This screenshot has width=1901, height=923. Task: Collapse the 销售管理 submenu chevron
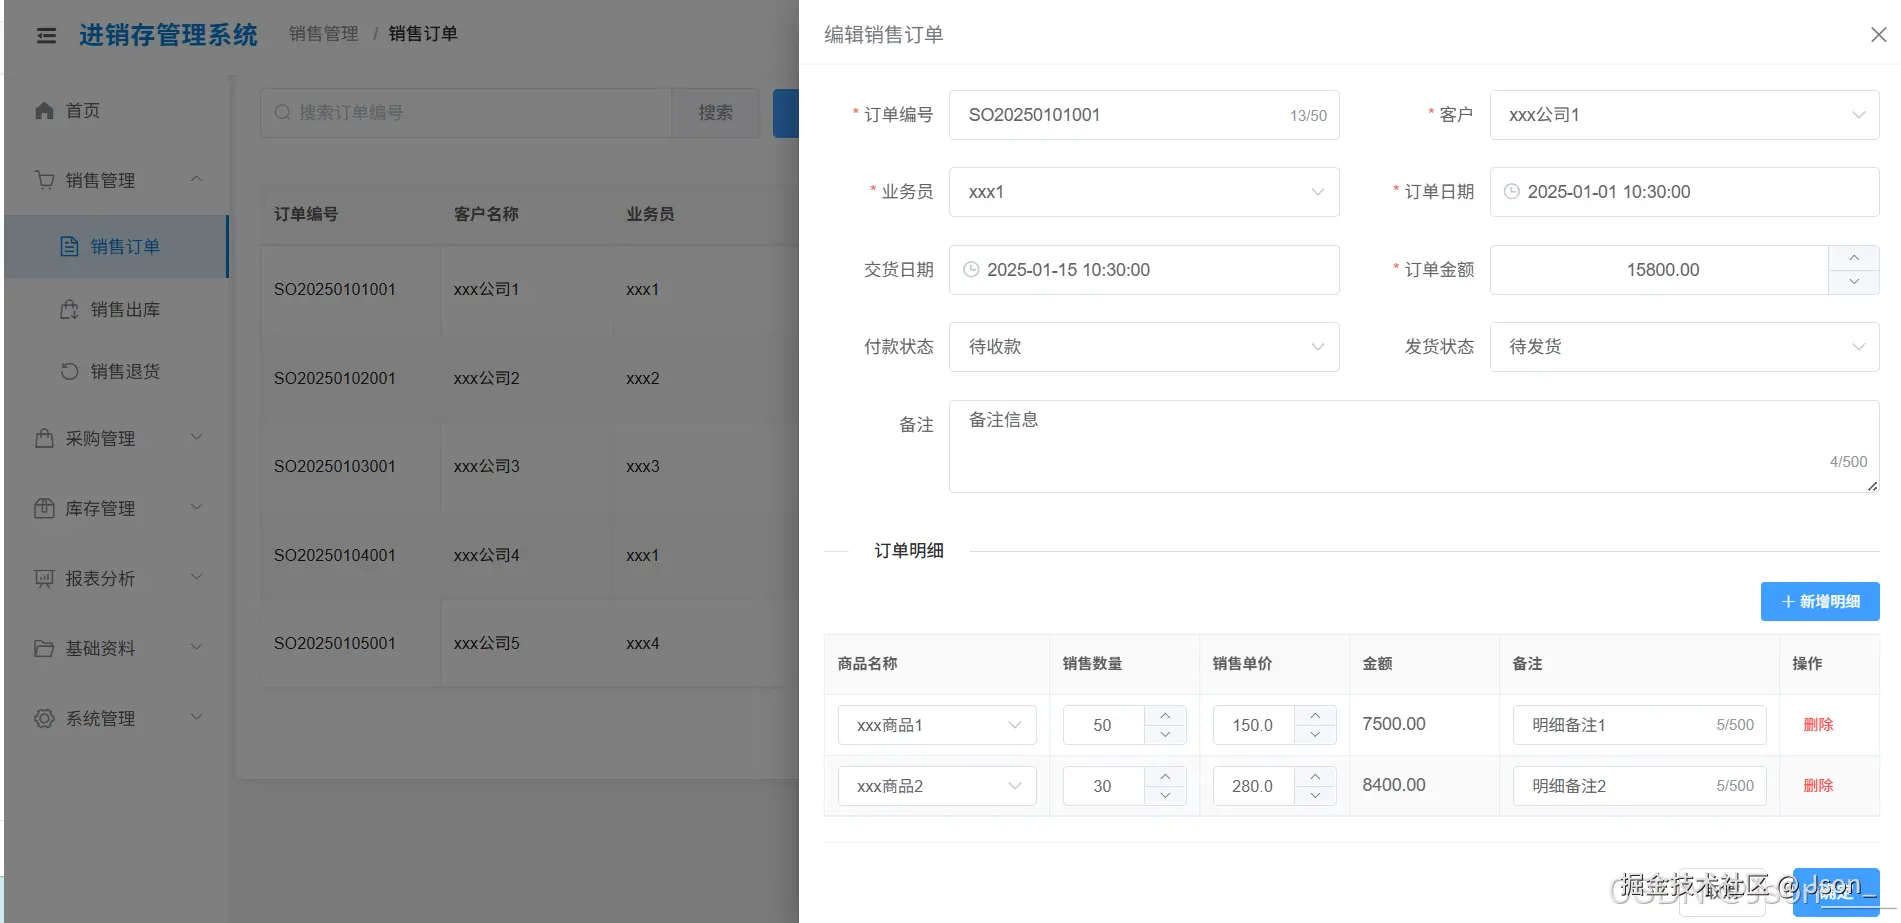pos(197,180)
